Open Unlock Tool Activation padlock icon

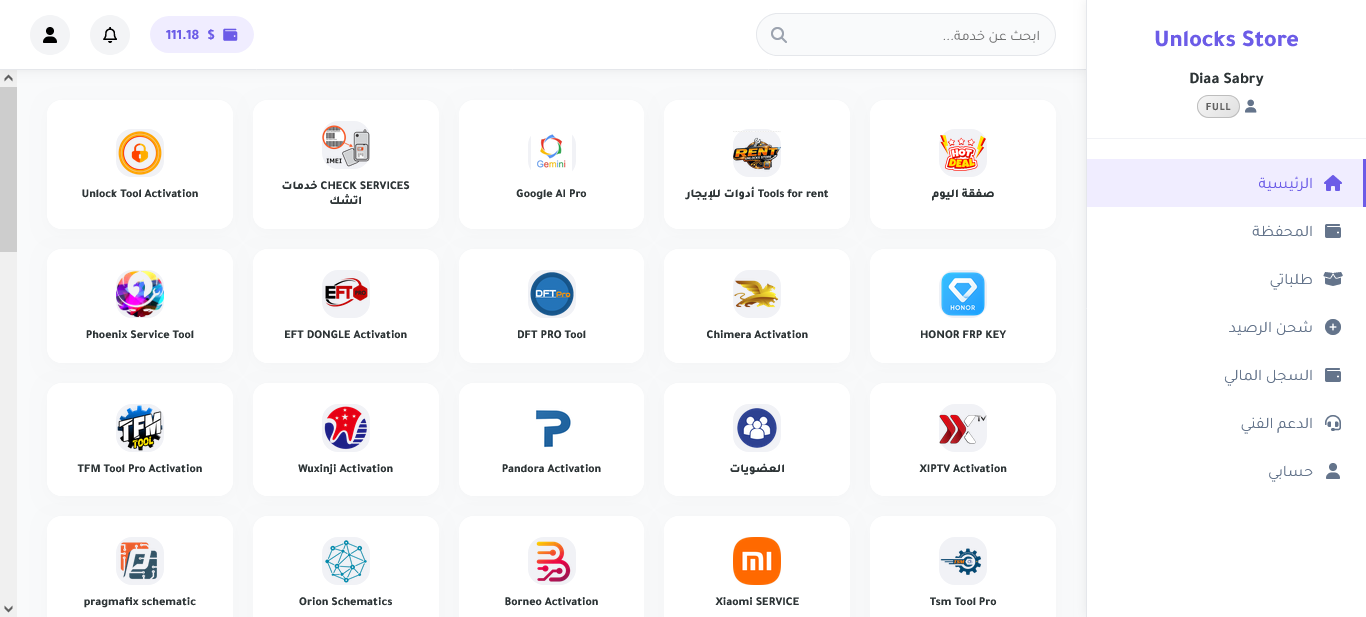click(140, 153)
